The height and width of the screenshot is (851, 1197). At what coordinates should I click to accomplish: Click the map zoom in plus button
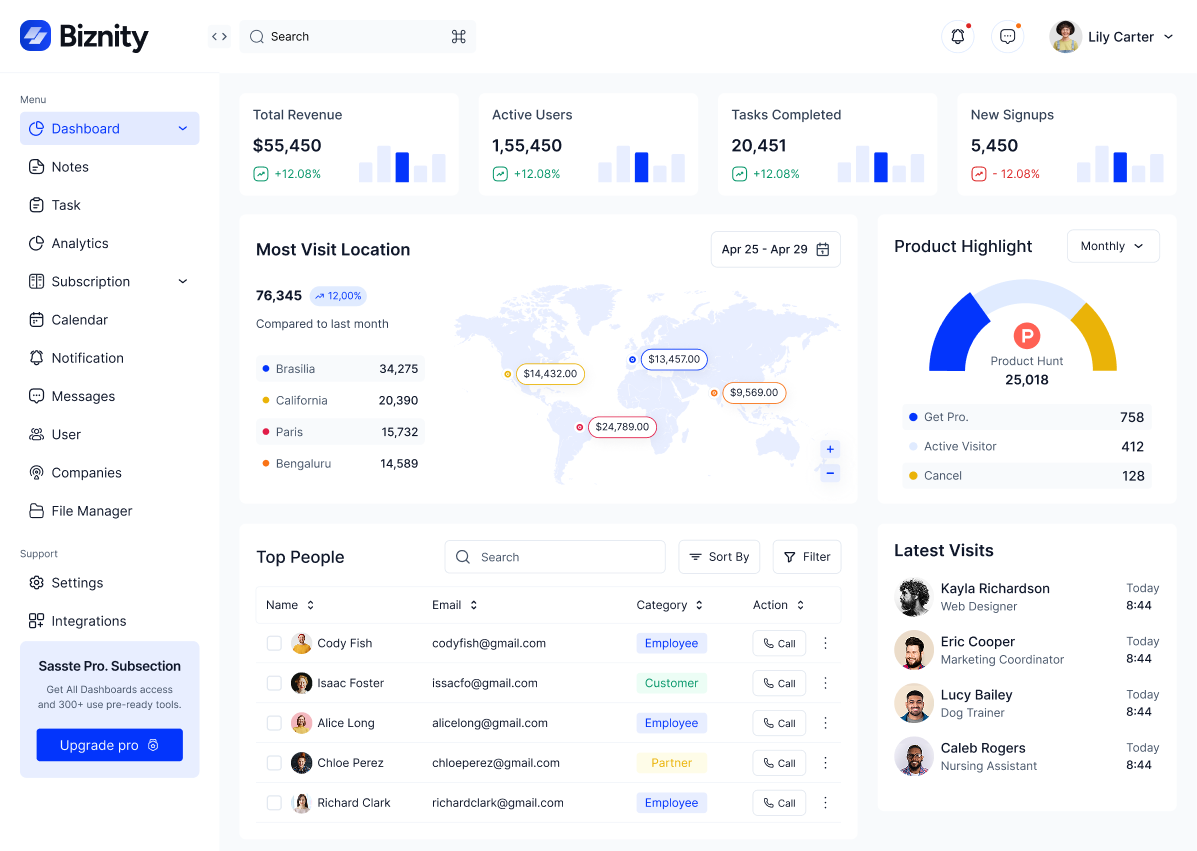[x=830, y=449]
